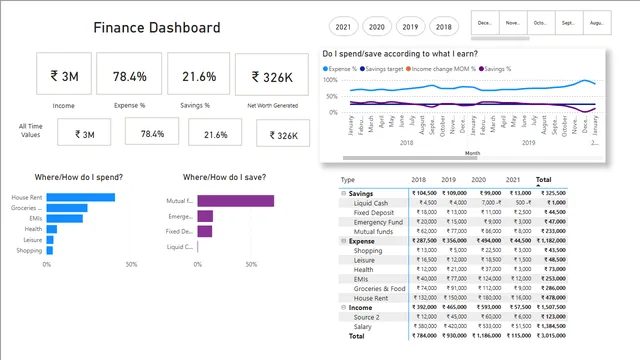640x360 pixels.
Task: Click the Expense % legend marker
Action: point(325,69)
